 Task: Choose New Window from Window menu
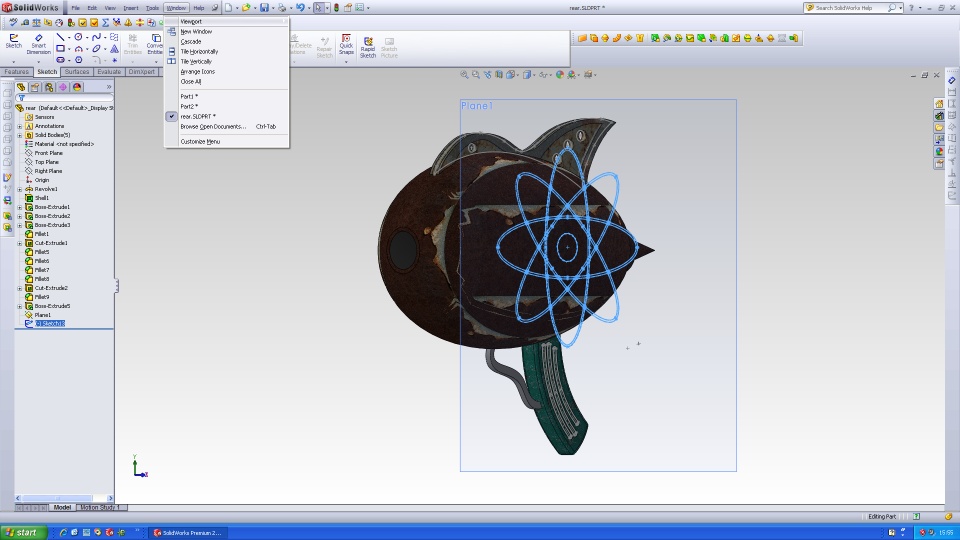pos(227,31)
